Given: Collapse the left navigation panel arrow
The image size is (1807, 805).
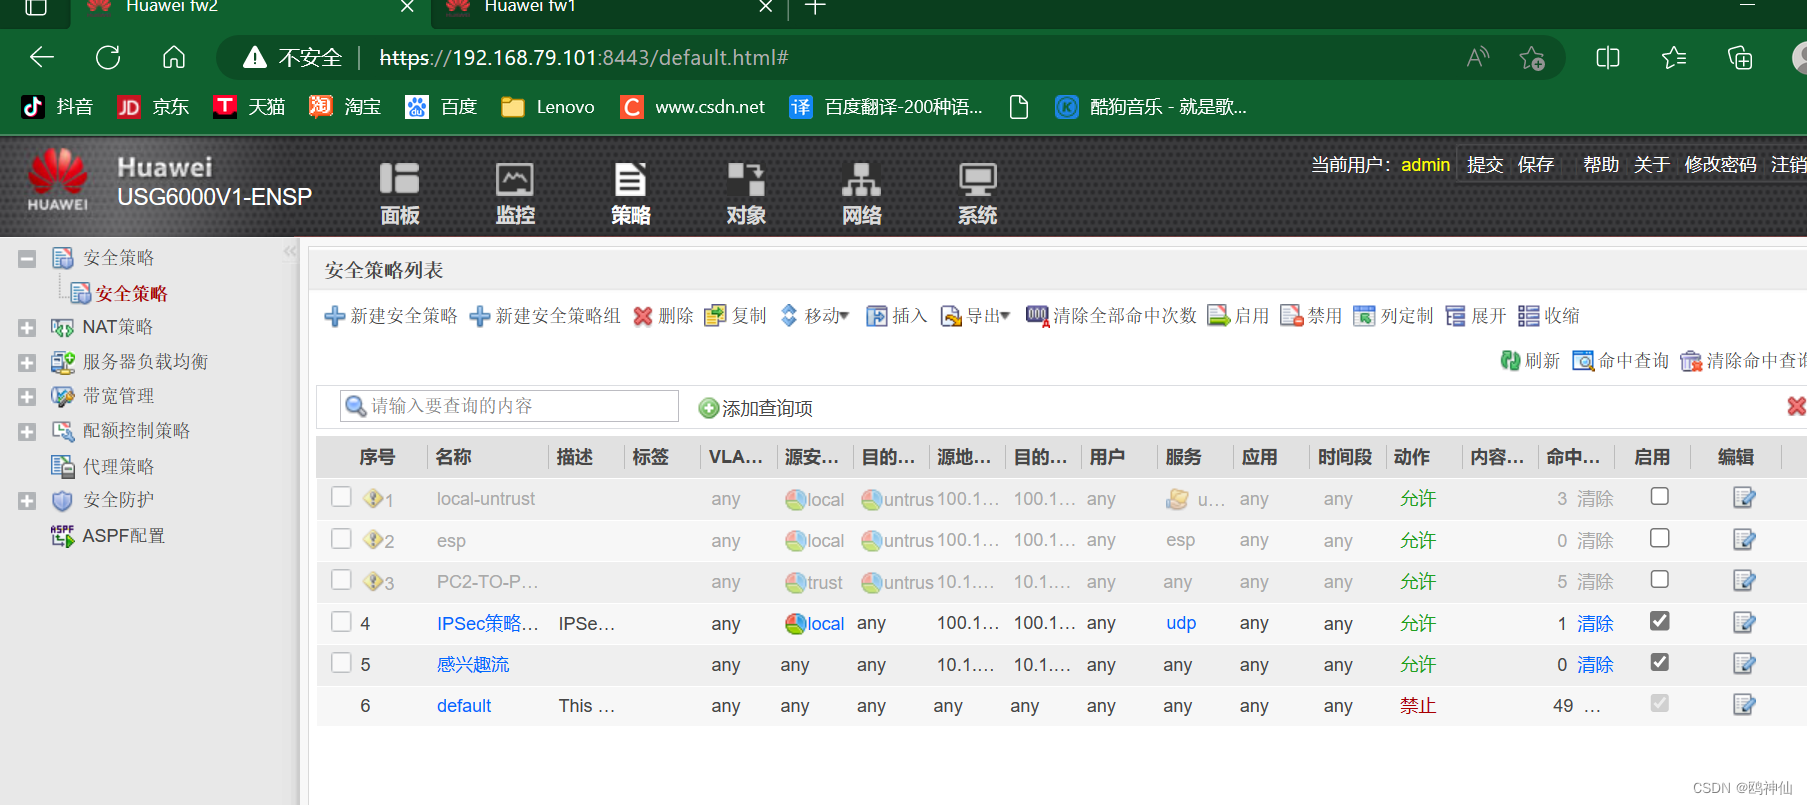Looking at the screenshot, I should [x=290, y=251].
